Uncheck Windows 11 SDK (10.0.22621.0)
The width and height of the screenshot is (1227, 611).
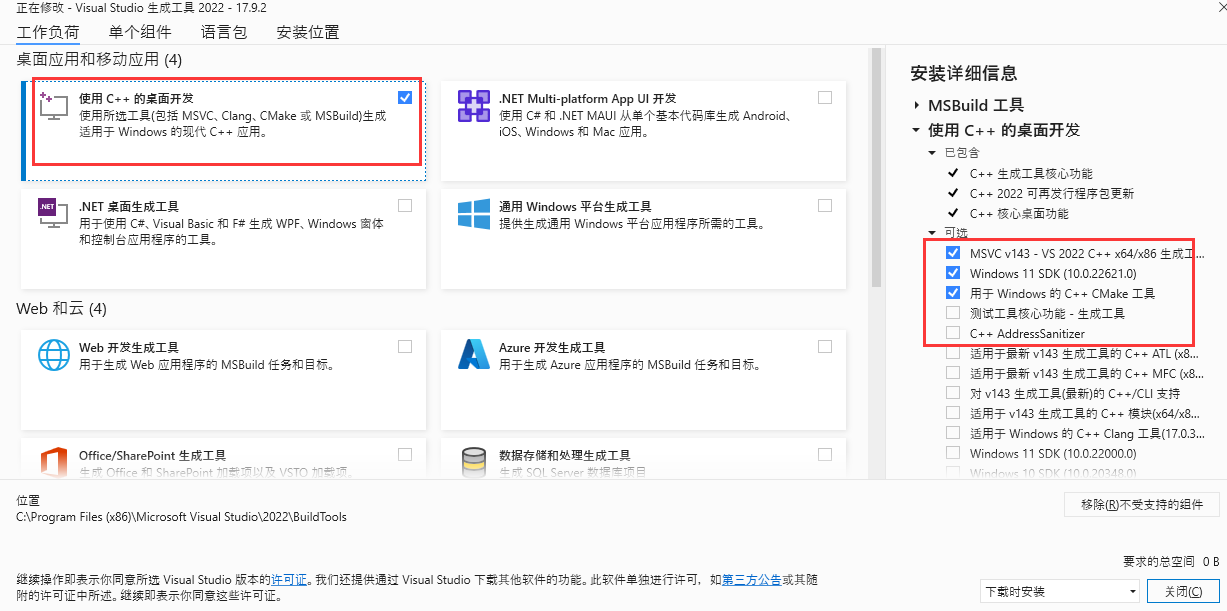tap(952, 273)
